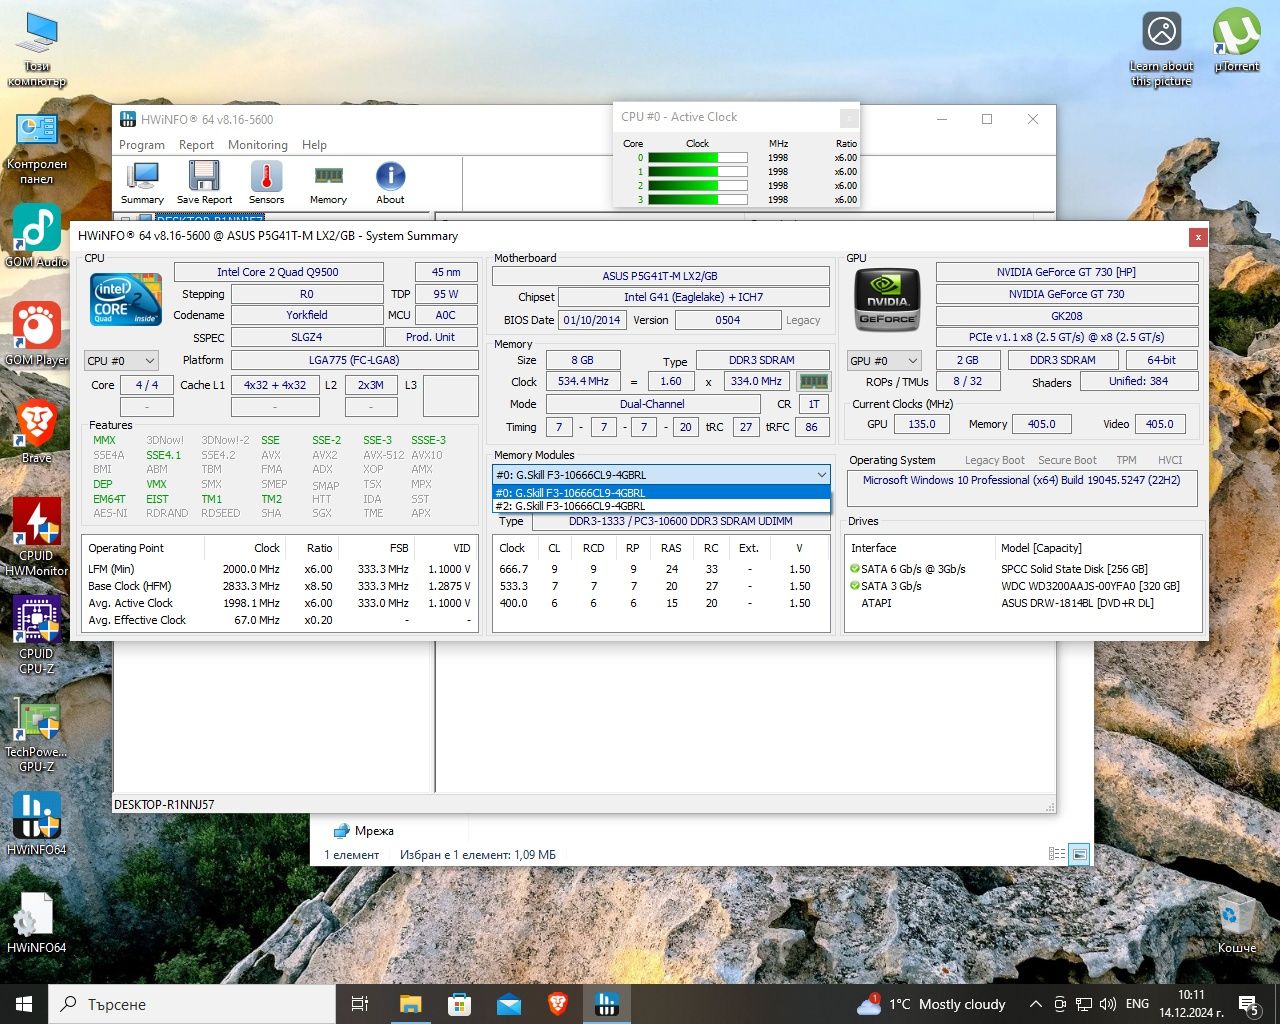Open Control Panel desktop icon
Screen dimensions: 1280x1024
pyautogui.click(x=37, y=148)
